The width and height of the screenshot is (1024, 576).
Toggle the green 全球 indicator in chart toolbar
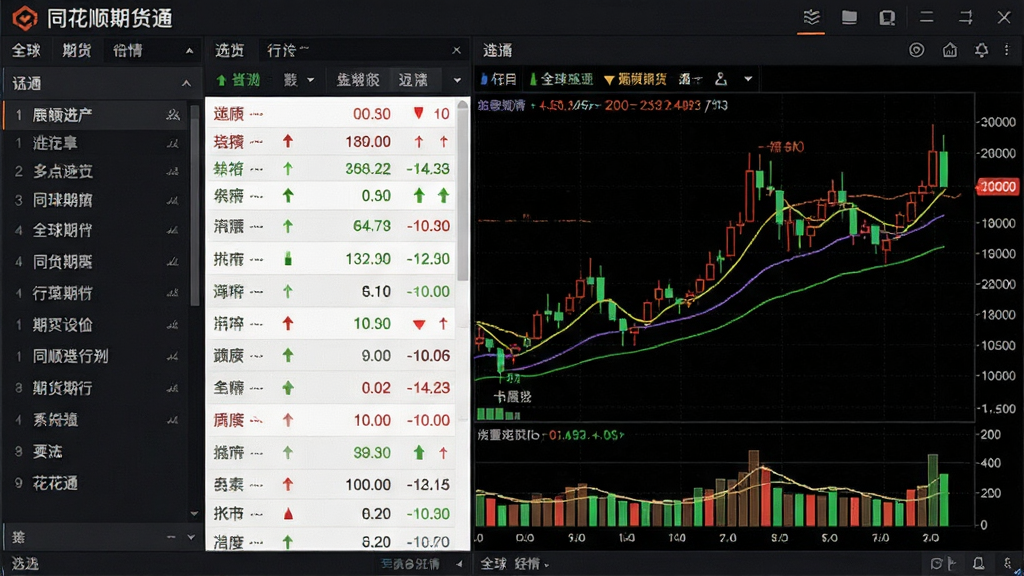pyautogui.click(x=561, y=79)
